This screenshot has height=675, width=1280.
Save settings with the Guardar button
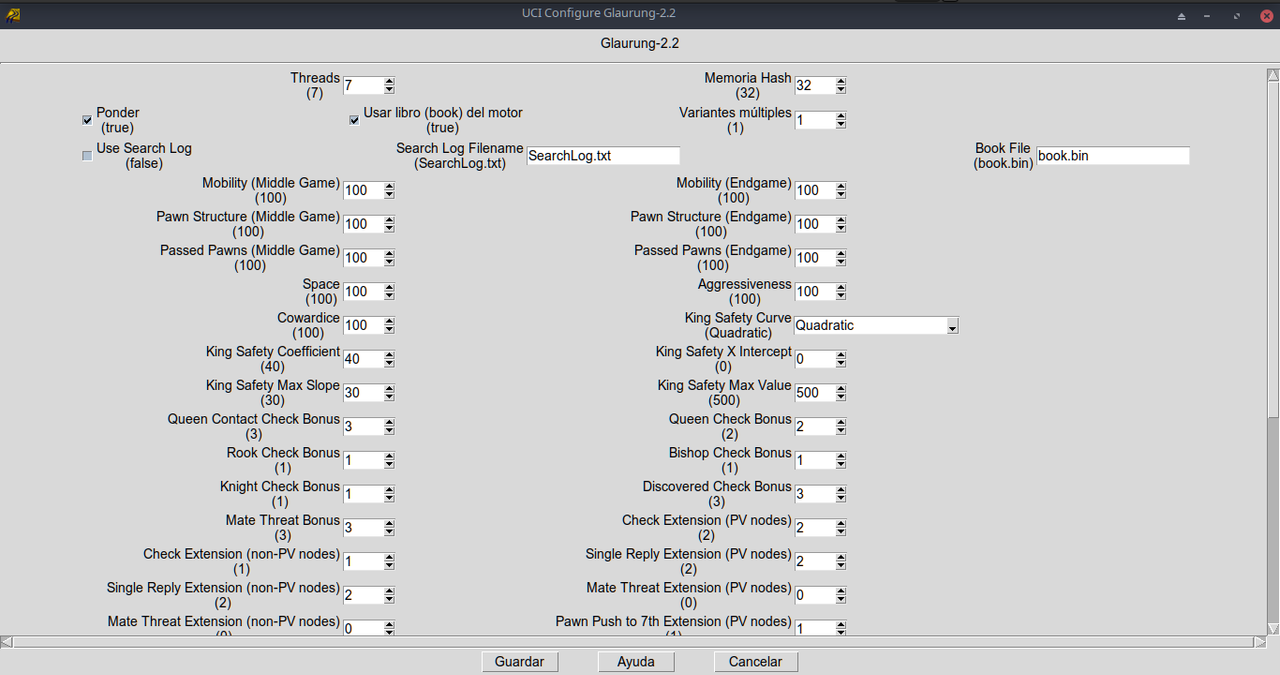tap(520, 662)
